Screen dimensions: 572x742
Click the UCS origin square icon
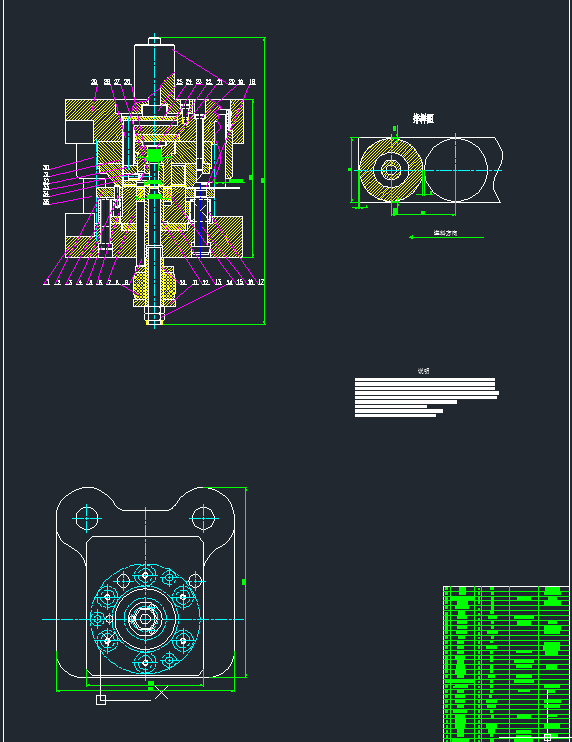(x=101, y=699)
